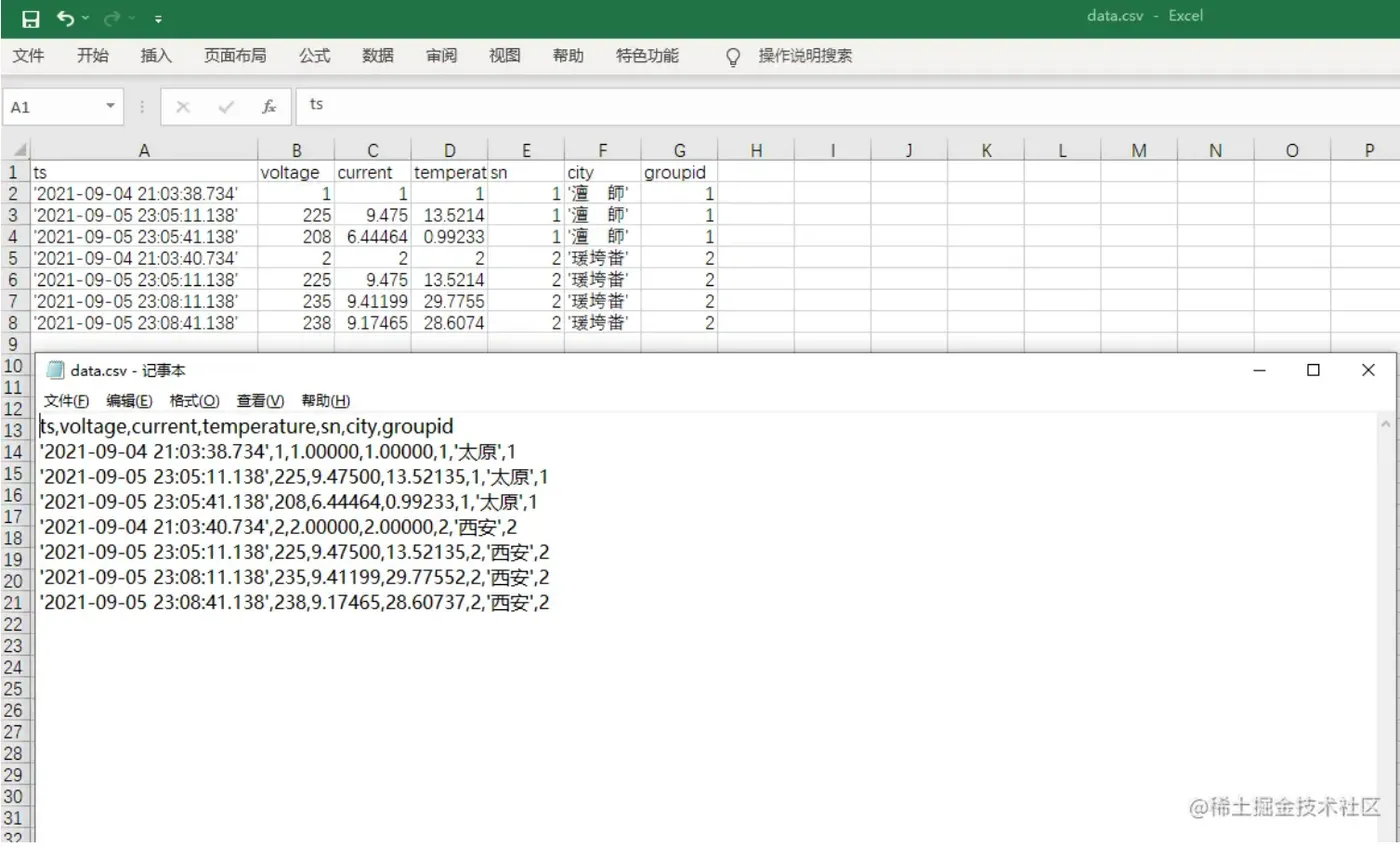The height and width of the screenshot is (847, 1400).
Task: Click the confirm checkmark in formula bar
Action: tap(226, 107)
